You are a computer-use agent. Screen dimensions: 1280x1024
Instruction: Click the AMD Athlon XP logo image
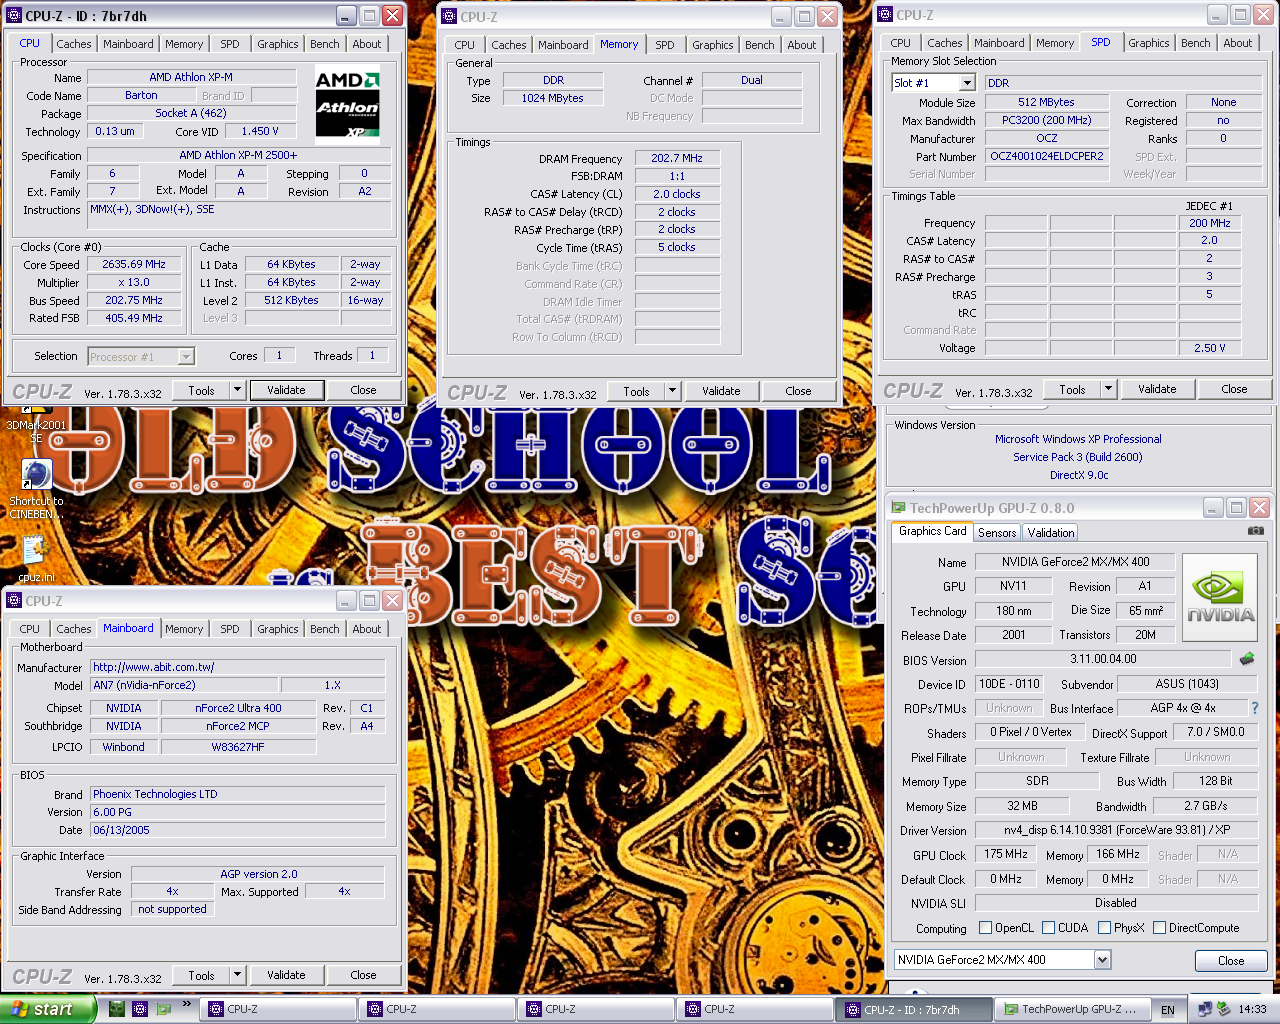[347, 105]
